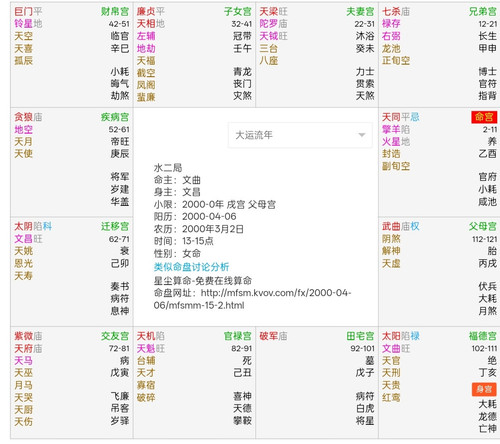Select the 夫妻宫 palace label
Viewport: 500px width, 444px height.
click(360, 11)
